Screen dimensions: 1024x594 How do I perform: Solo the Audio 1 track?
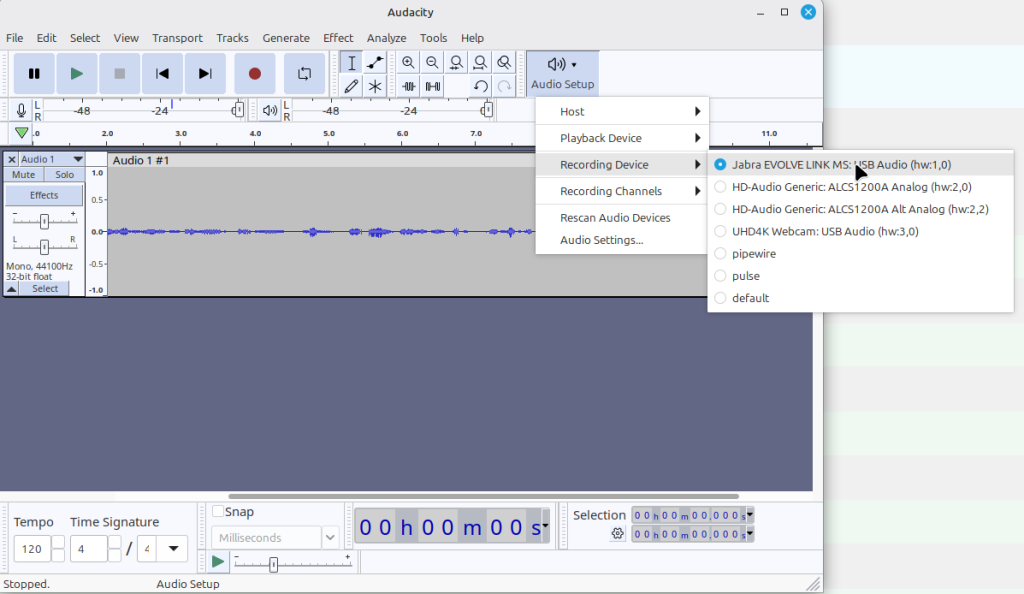[x=64, y=174]
